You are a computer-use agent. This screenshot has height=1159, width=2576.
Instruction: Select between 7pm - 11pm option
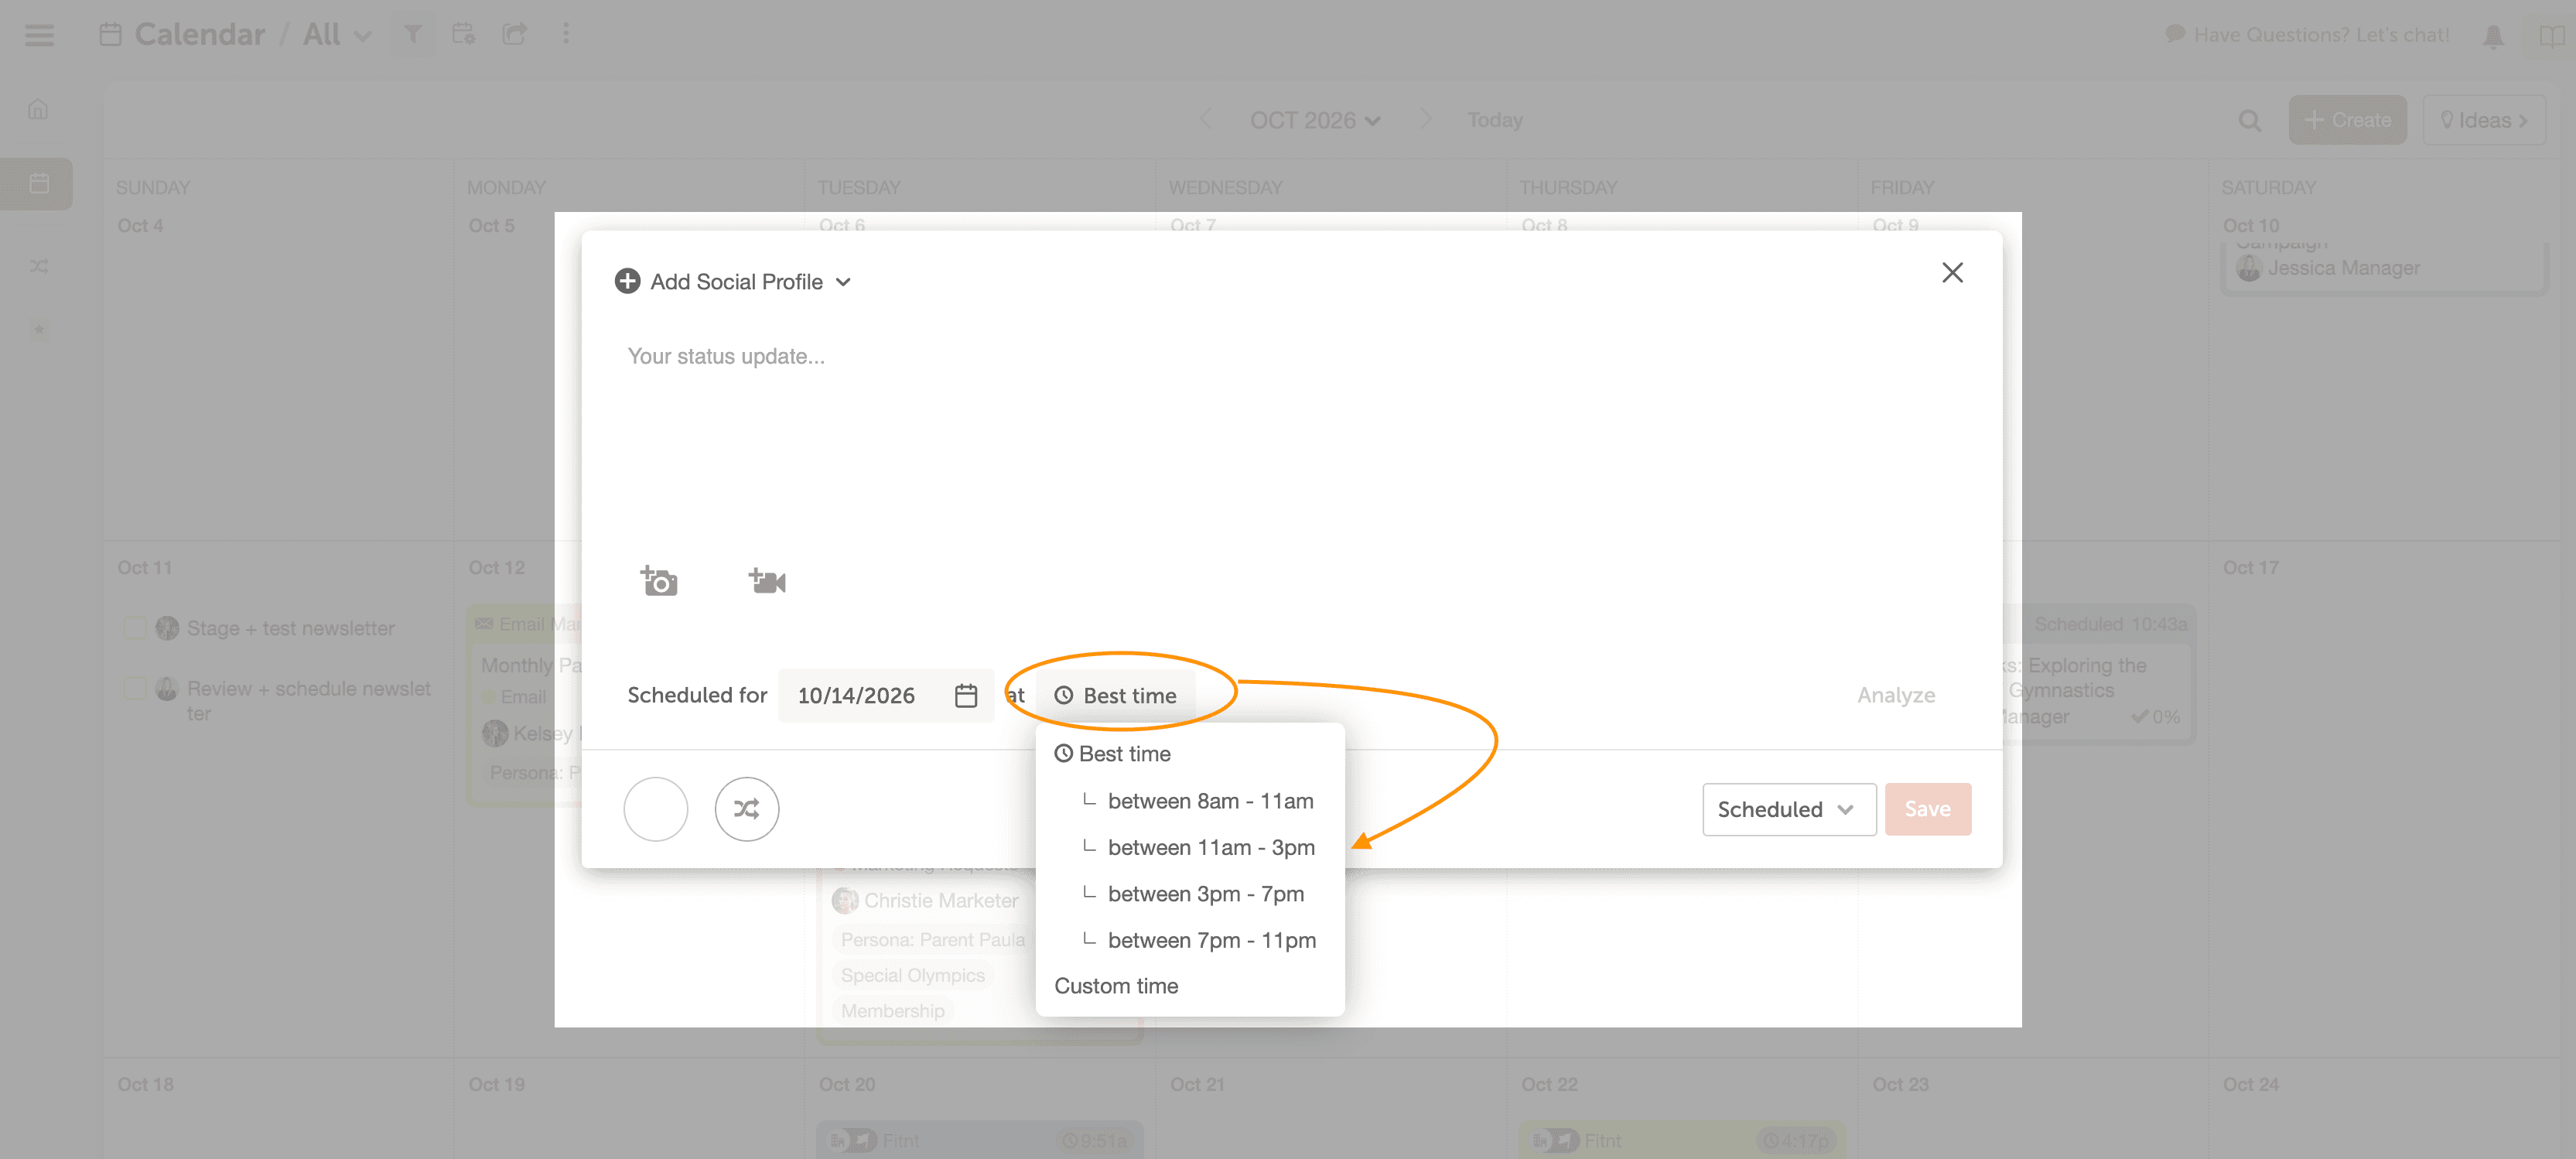(1211, 940)
